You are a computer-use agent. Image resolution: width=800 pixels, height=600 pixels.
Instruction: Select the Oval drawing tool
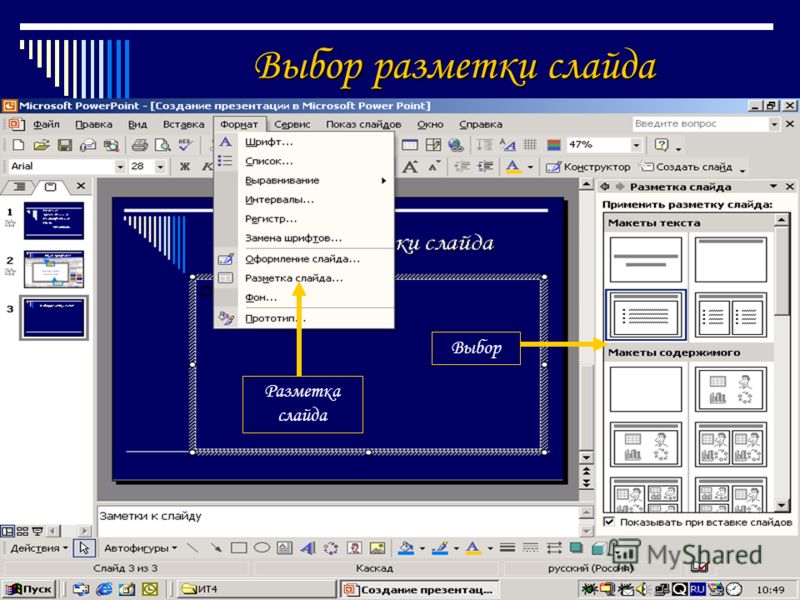coord(262,548)
